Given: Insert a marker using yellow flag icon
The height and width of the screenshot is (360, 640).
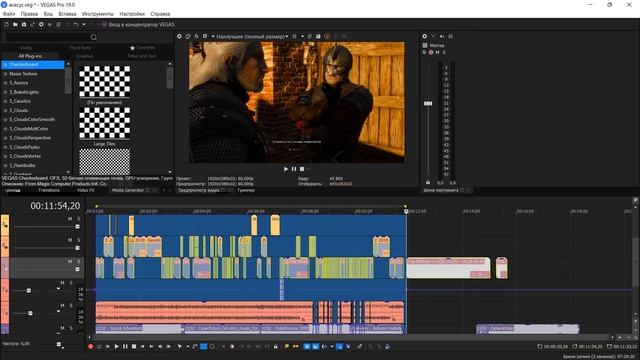Looking at the screenshot, I should pos(287,347).
